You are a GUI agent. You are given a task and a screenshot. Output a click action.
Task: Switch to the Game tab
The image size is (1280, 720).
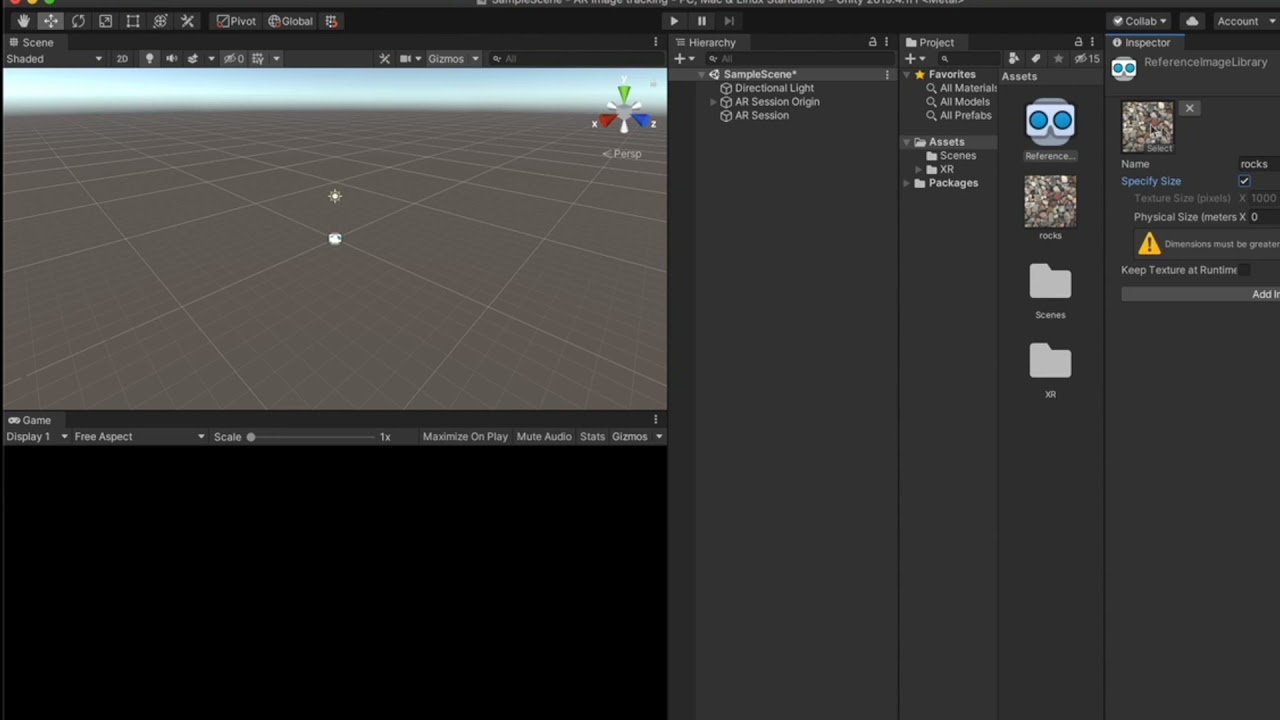click(30, 420)
